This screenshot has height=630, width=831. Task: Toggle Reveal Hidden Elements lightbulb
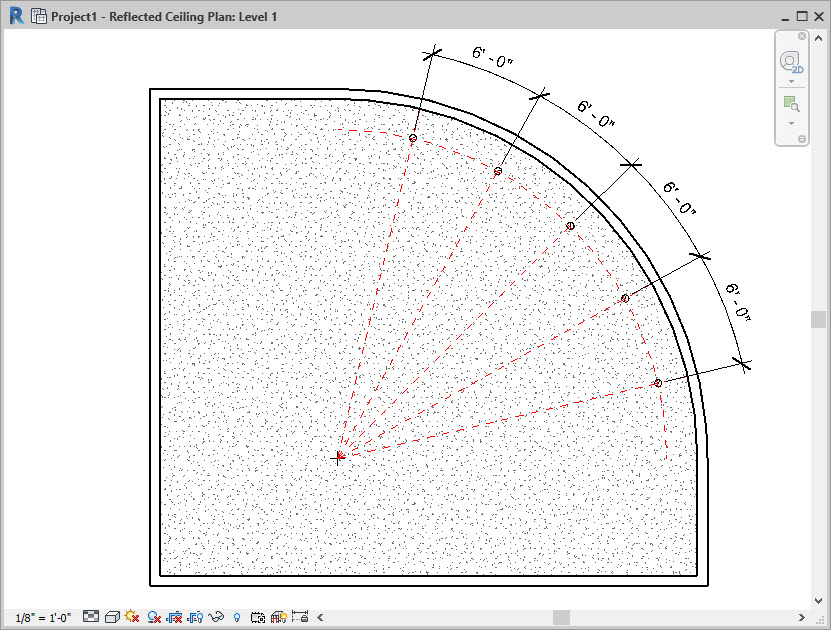tap(237, 617)
